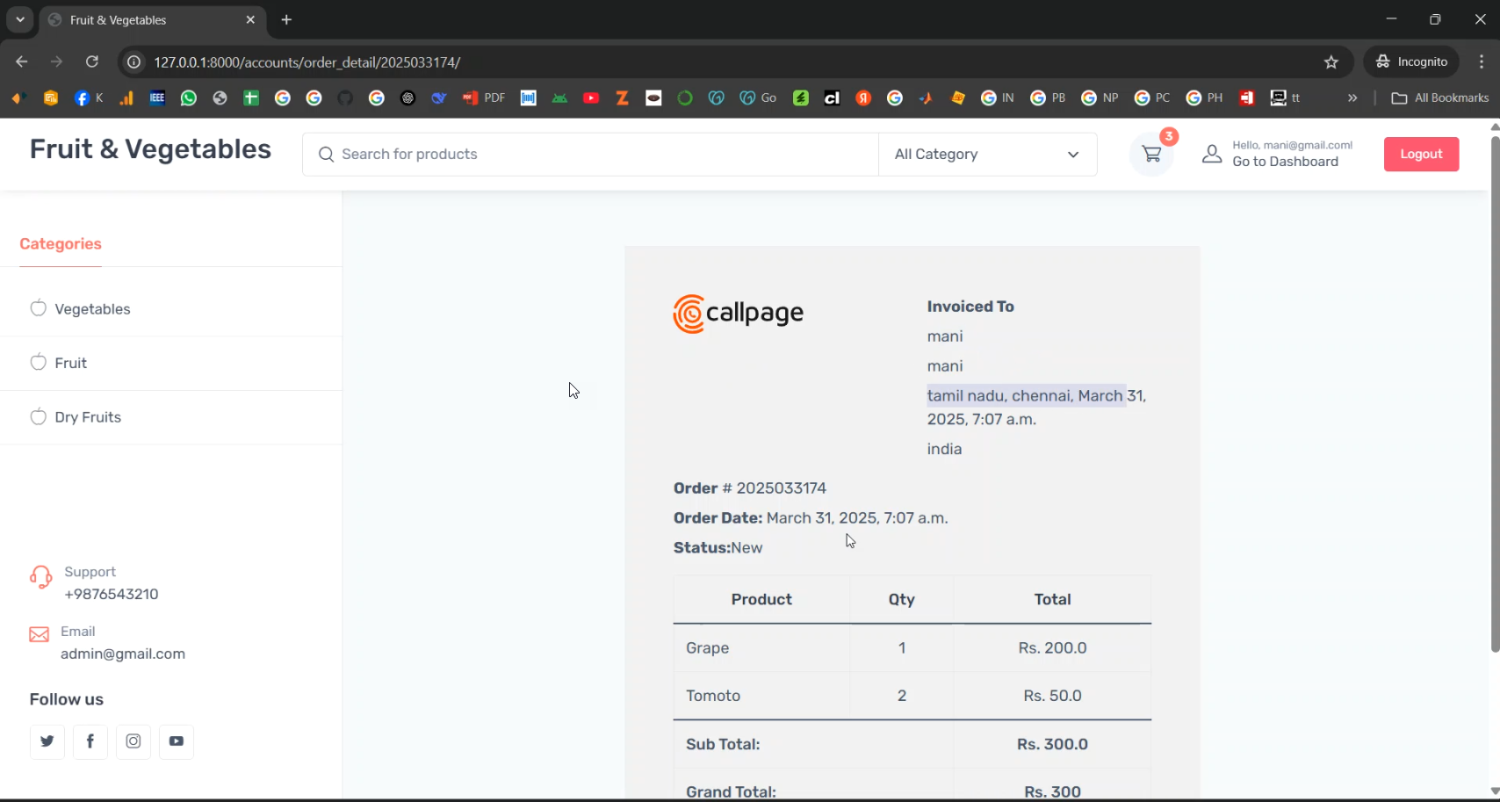1500x802 pixels.
Task: Click the user profile icon
Action: [x=1212, y=154]
